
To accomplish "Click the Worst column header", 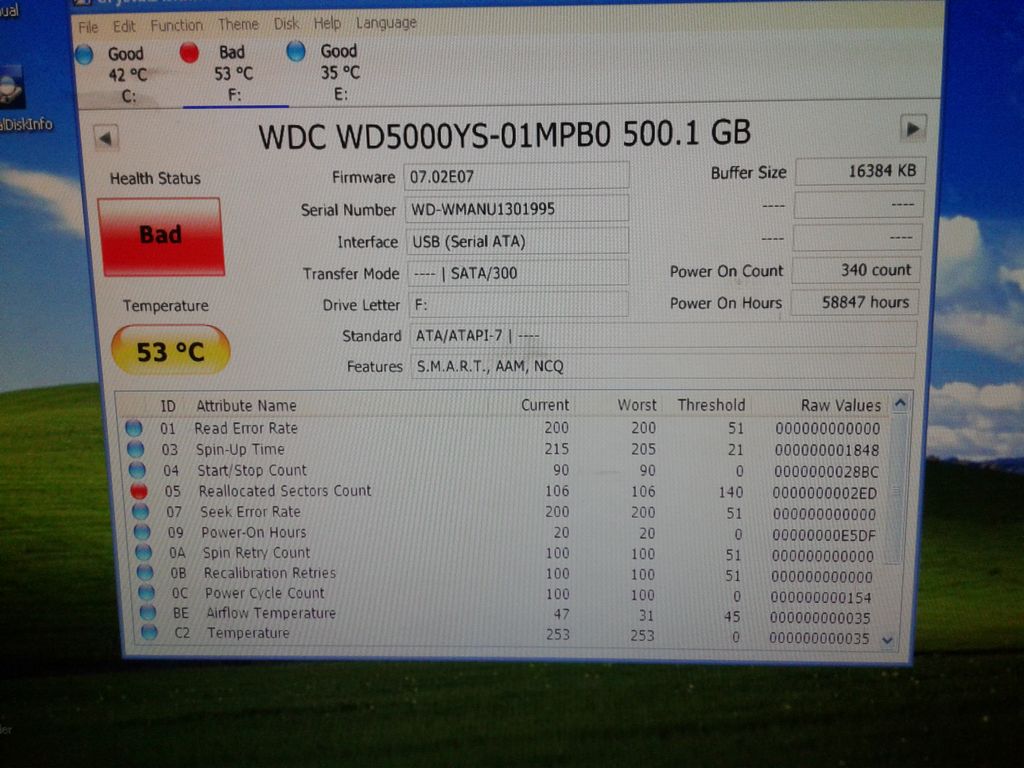I will coord(637,405).
